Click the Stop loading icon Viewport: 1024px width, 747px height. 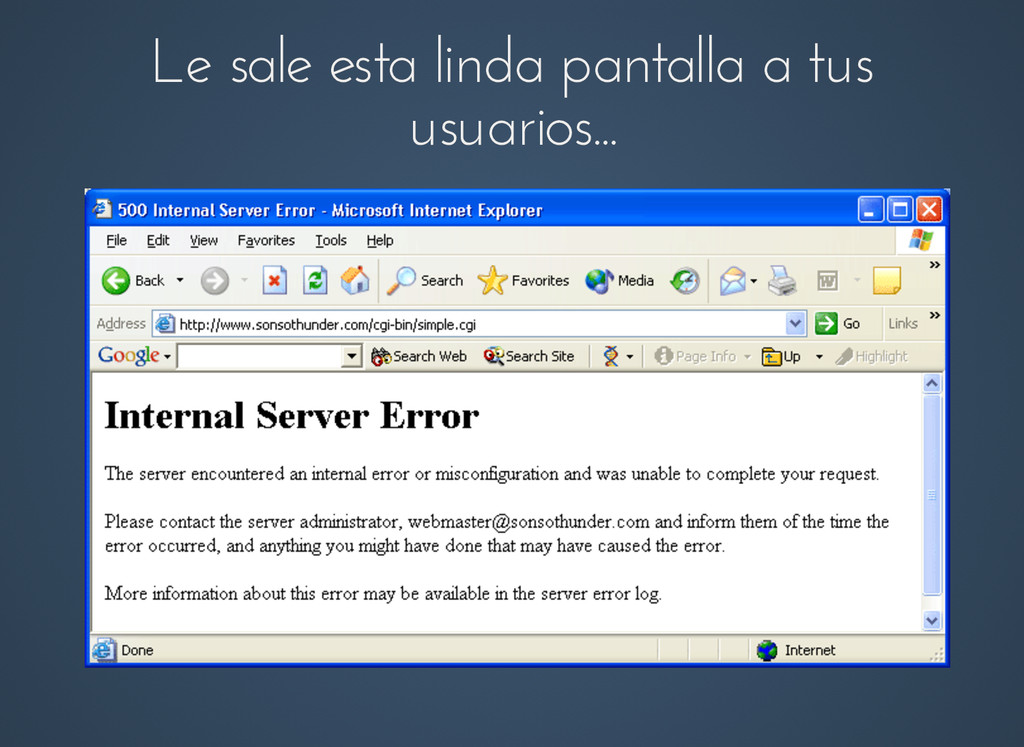[275, 281]
